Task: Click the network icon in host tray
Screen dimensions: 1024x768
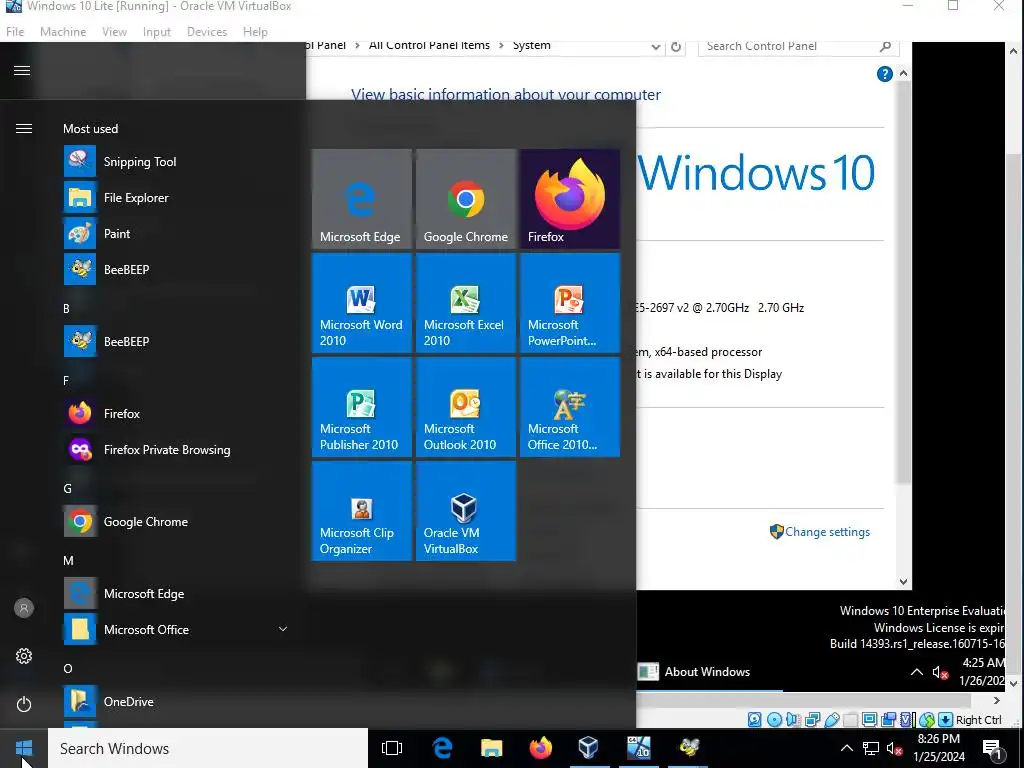Action: [871, 748]
